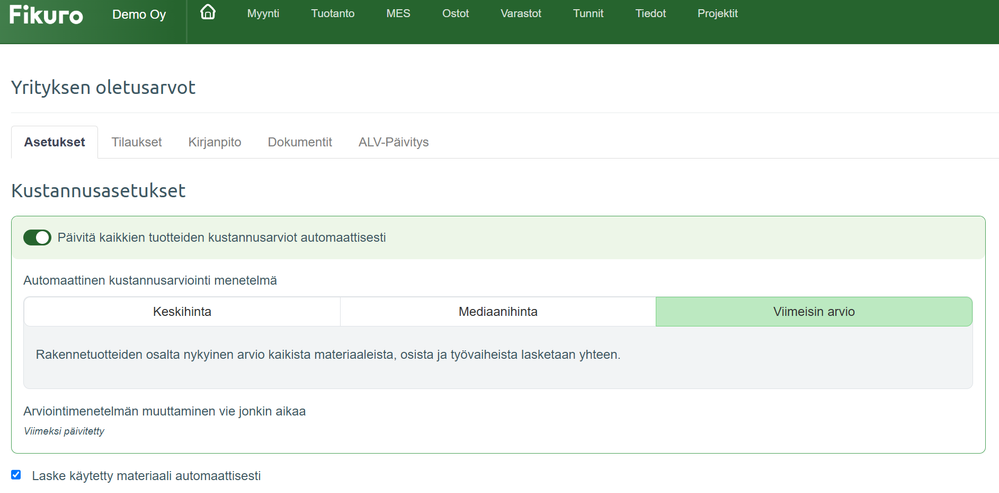Click the Arviointimenetelmän muuttaminen vie jonkin aikaa note
The image size is (999, 493).
164,411
